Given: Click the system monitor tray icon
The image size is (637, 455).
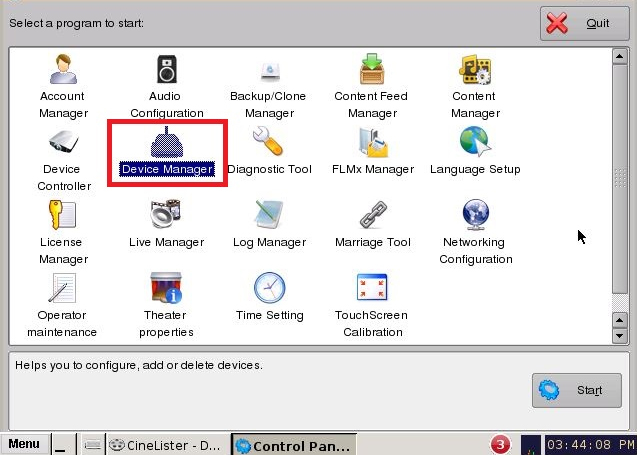Looking at the screenshot, I should [x=531, y=446].
